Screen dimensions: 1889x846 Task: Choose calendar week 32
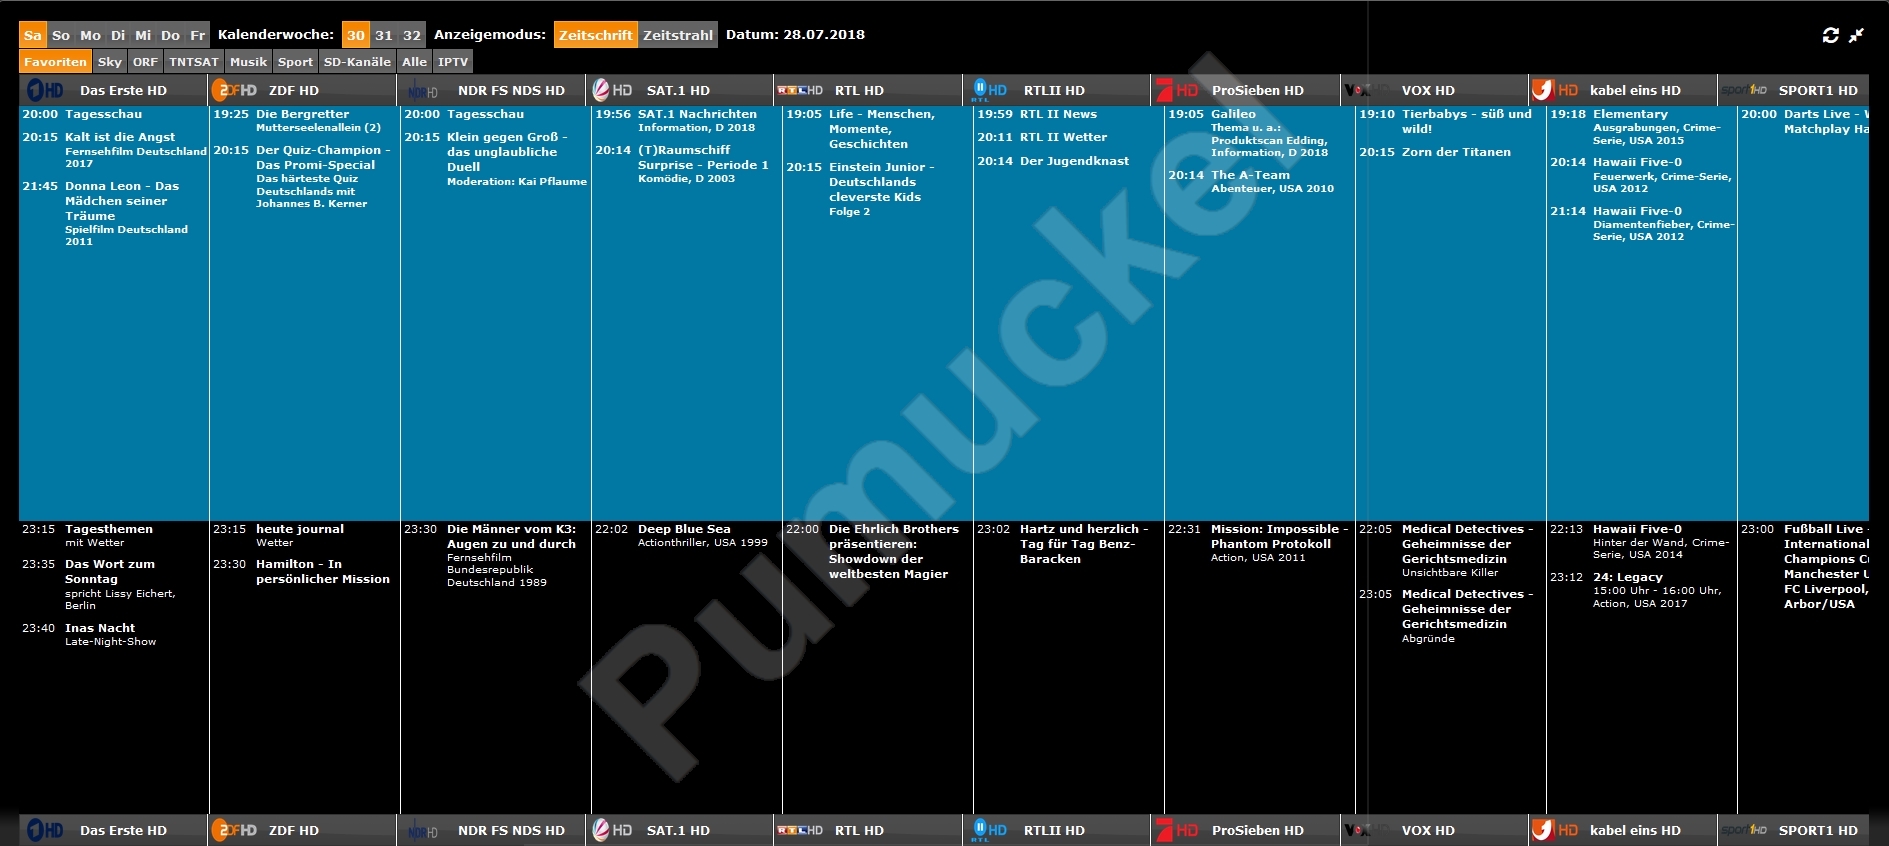(412, 35)
